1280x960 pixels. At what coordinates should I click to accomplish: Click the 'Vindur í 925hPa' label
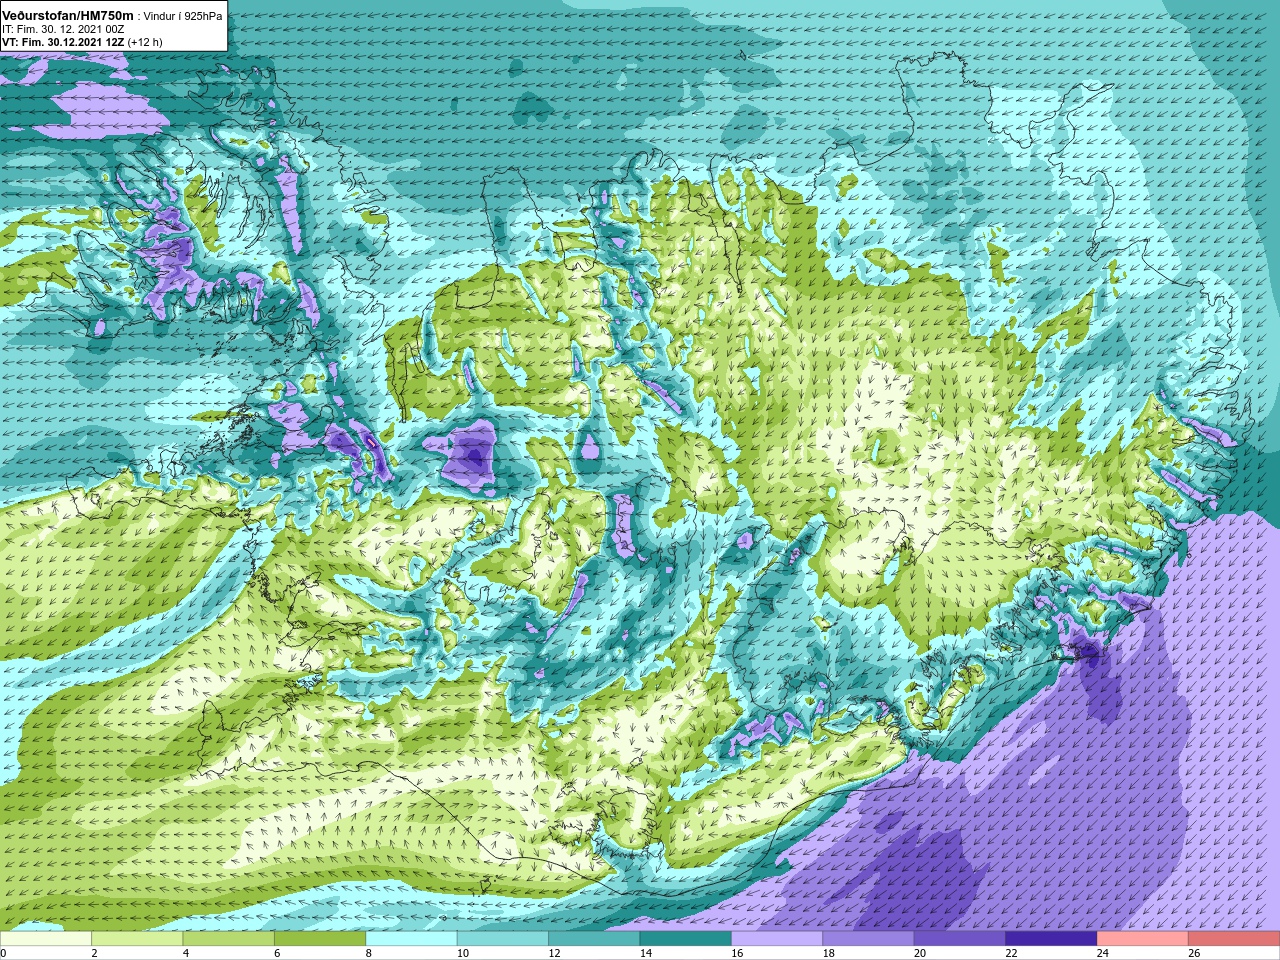pyautogui.click(x=184, y=16)
